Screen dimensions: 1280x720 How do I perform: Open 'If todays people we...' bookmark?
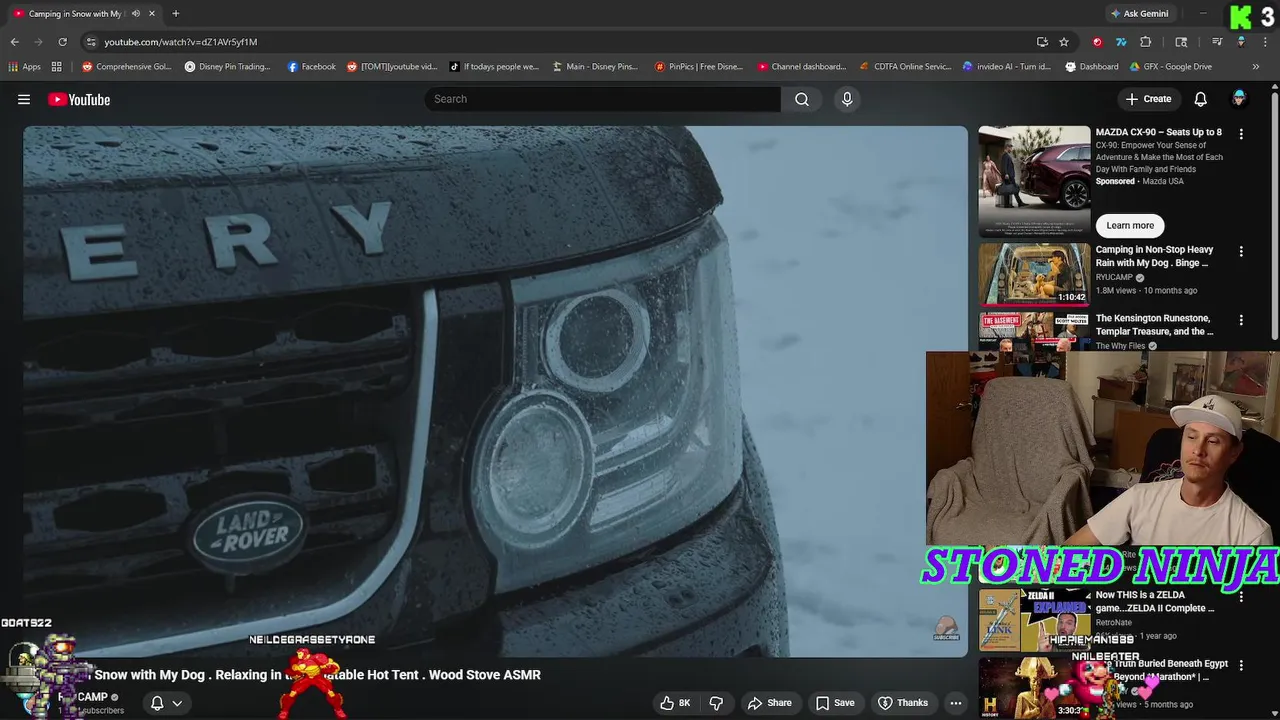tap(495, 67)
